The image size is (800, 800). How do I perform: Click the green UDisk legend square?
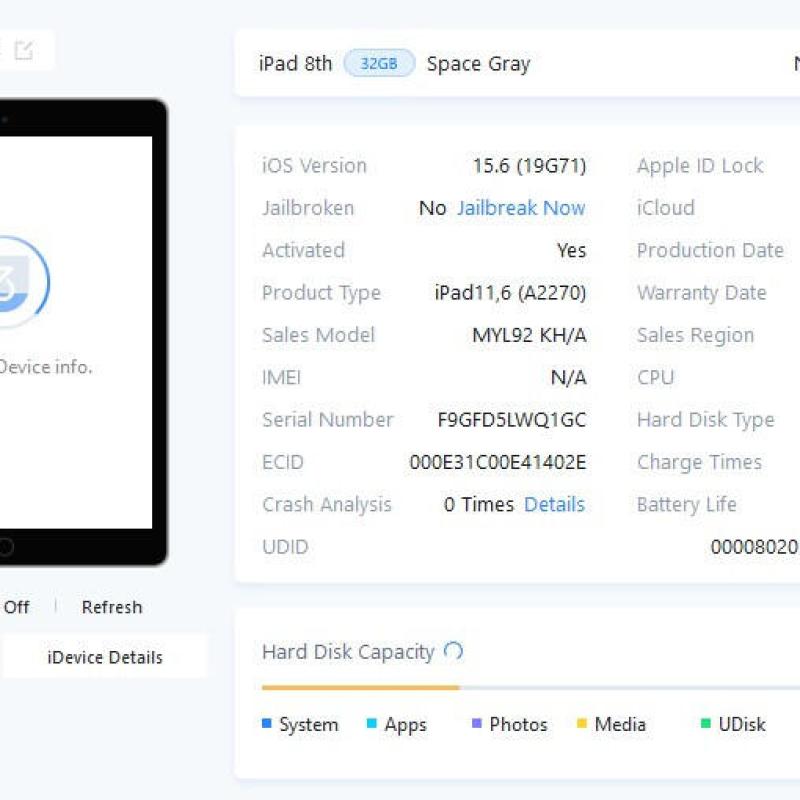click(x=705, y=724)
